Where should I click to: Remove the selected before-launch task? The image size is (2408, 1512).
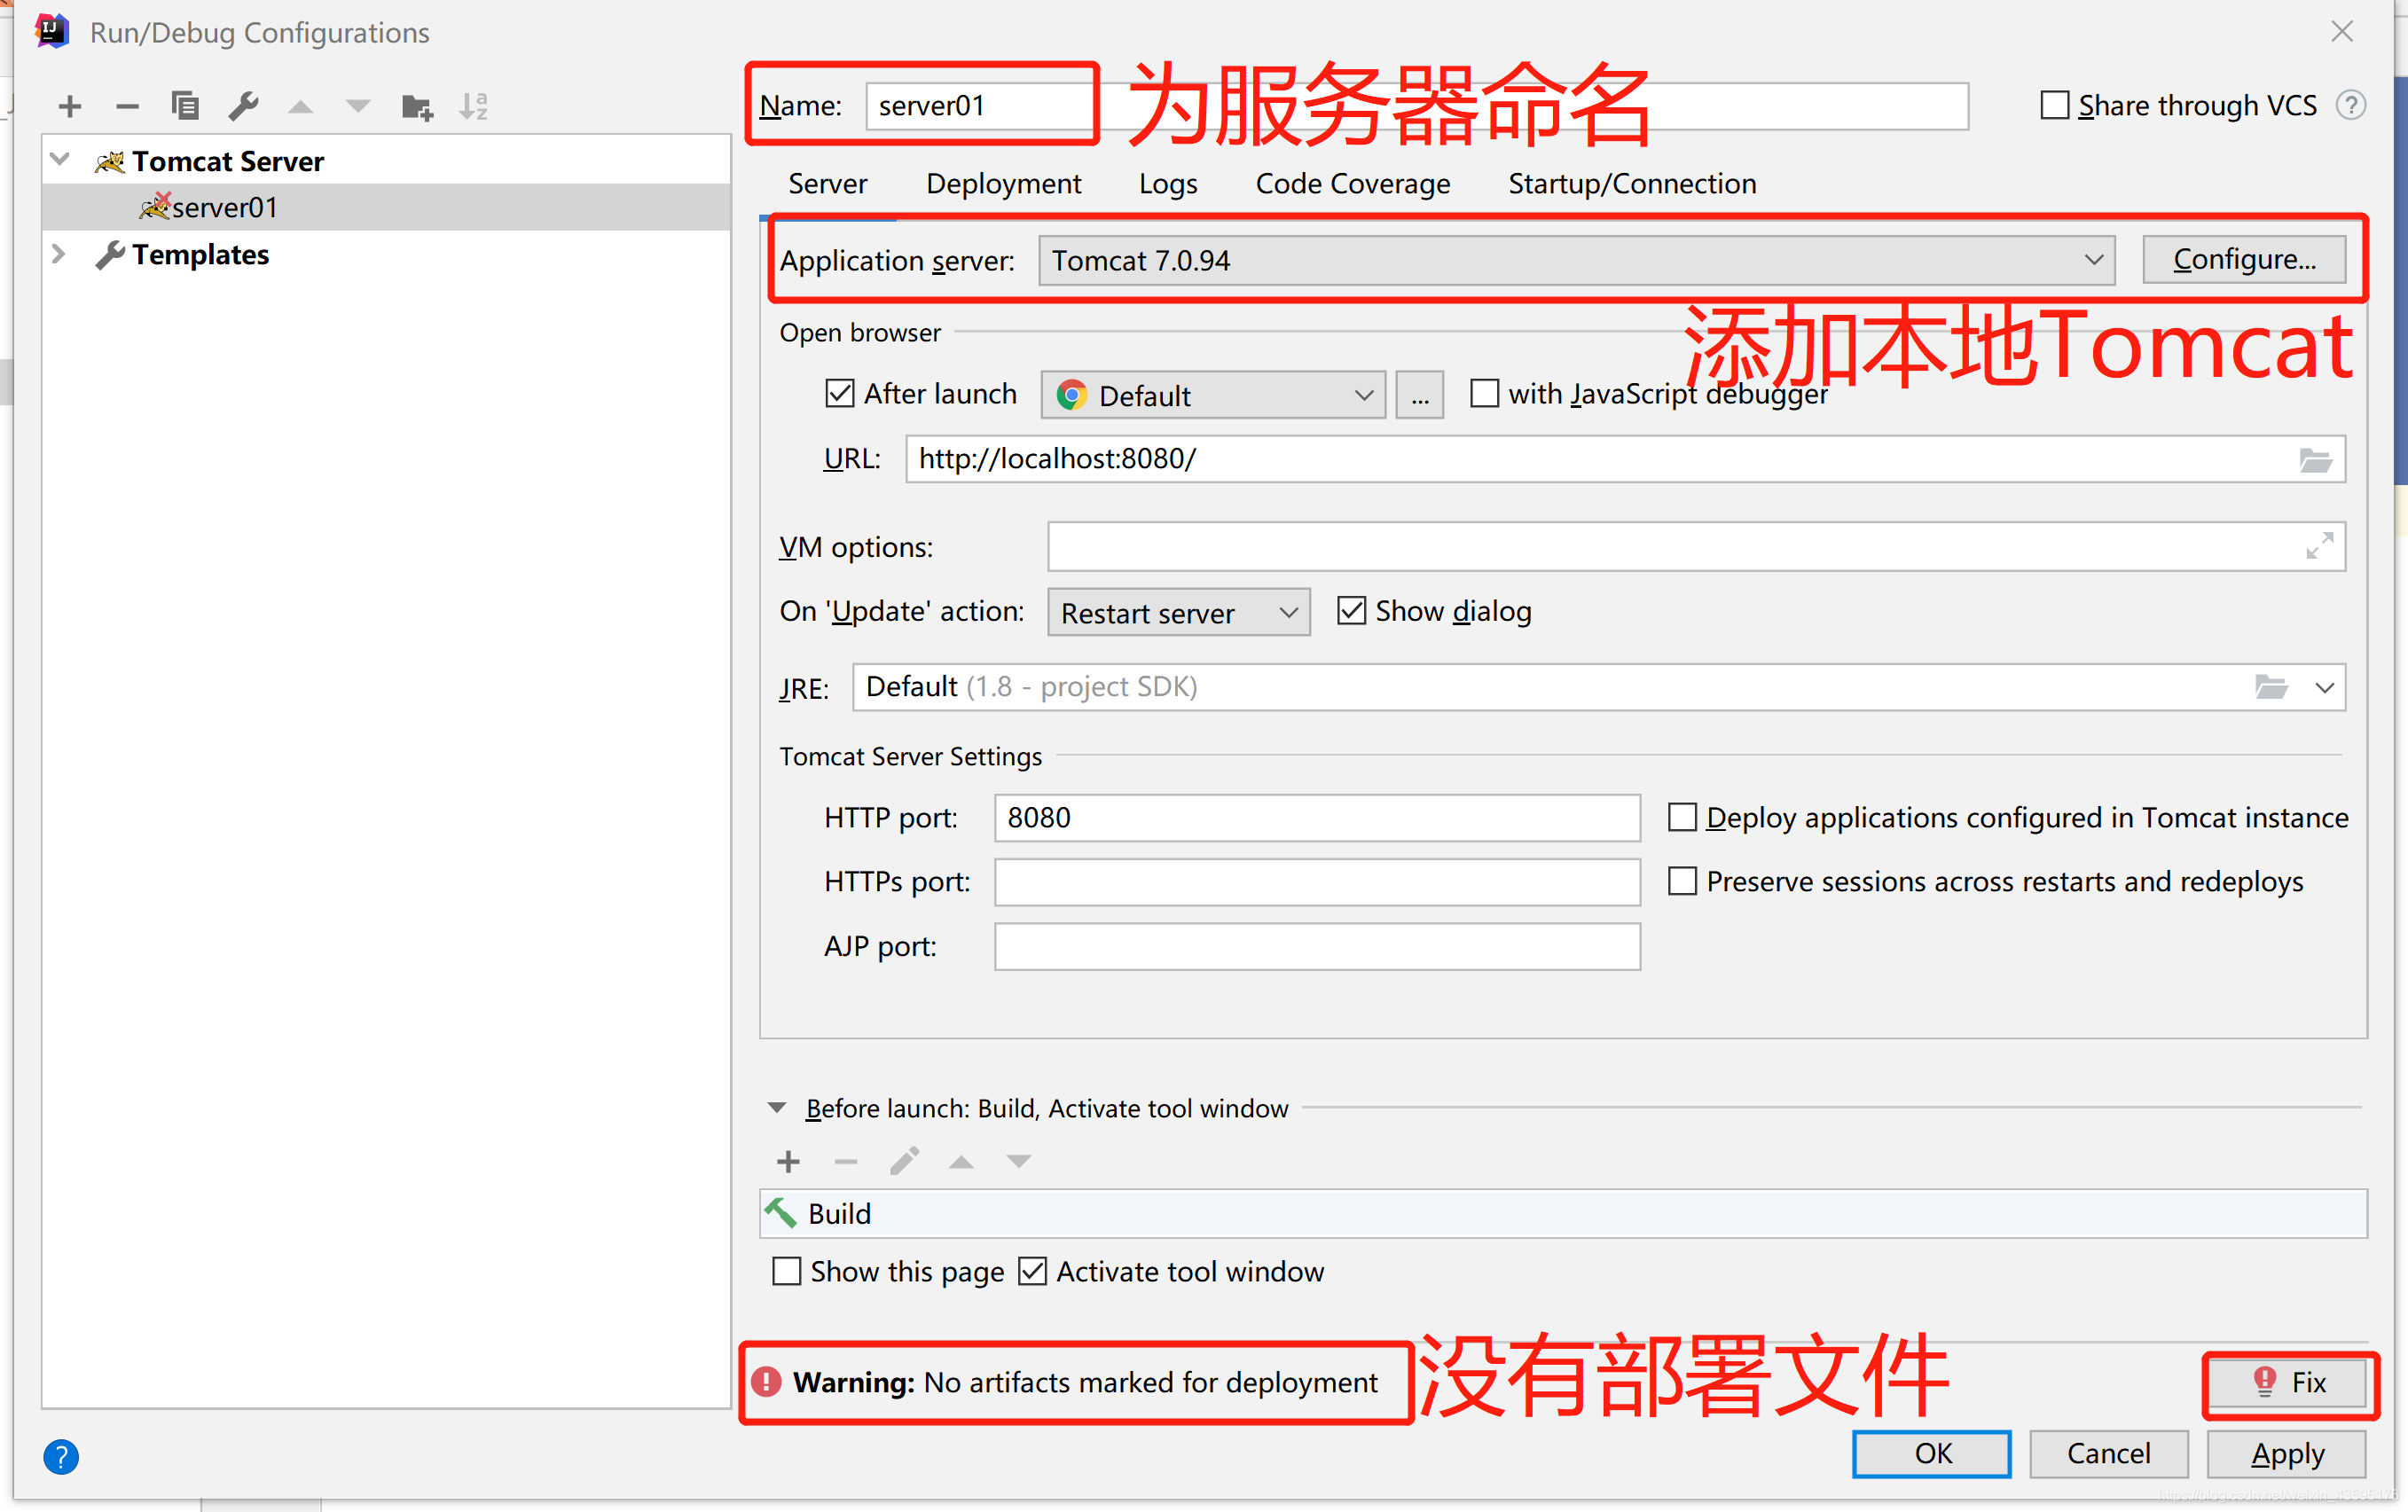(x=846, y=1161)
